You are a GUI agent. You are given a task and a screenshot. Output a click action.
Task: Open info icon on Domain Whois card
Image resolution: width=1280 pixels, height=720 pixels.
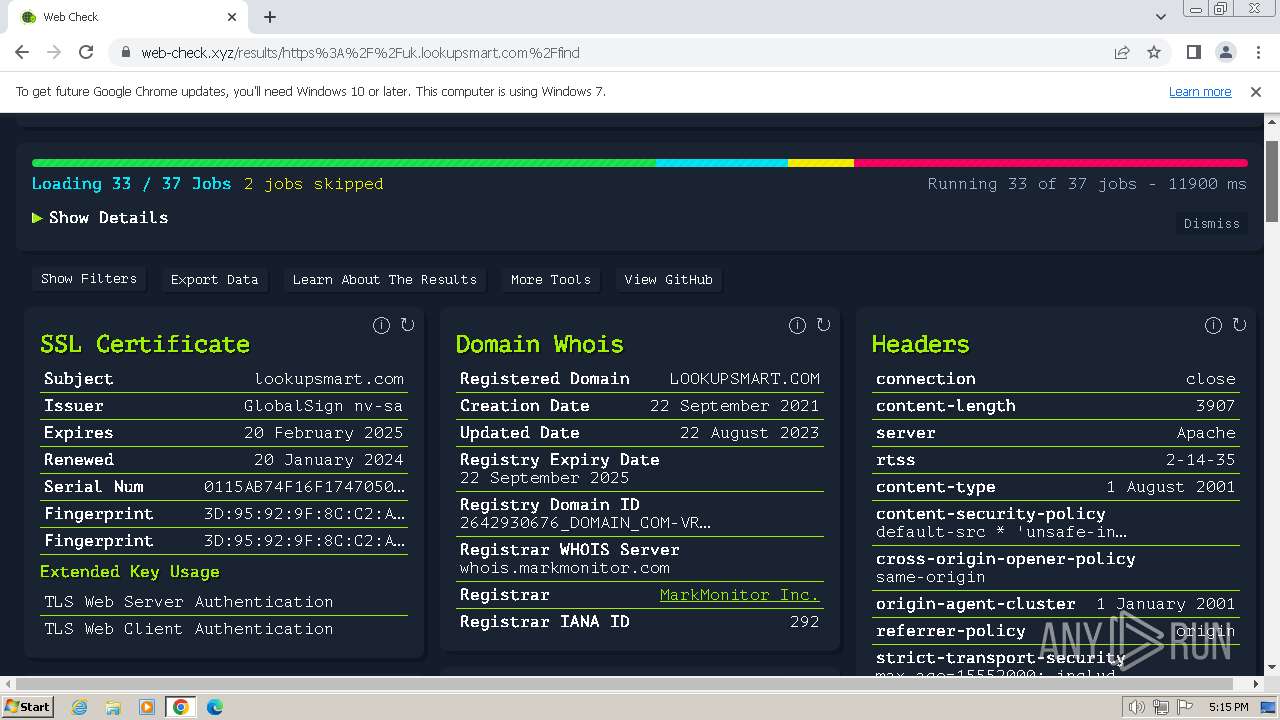(x=797, y=325)
